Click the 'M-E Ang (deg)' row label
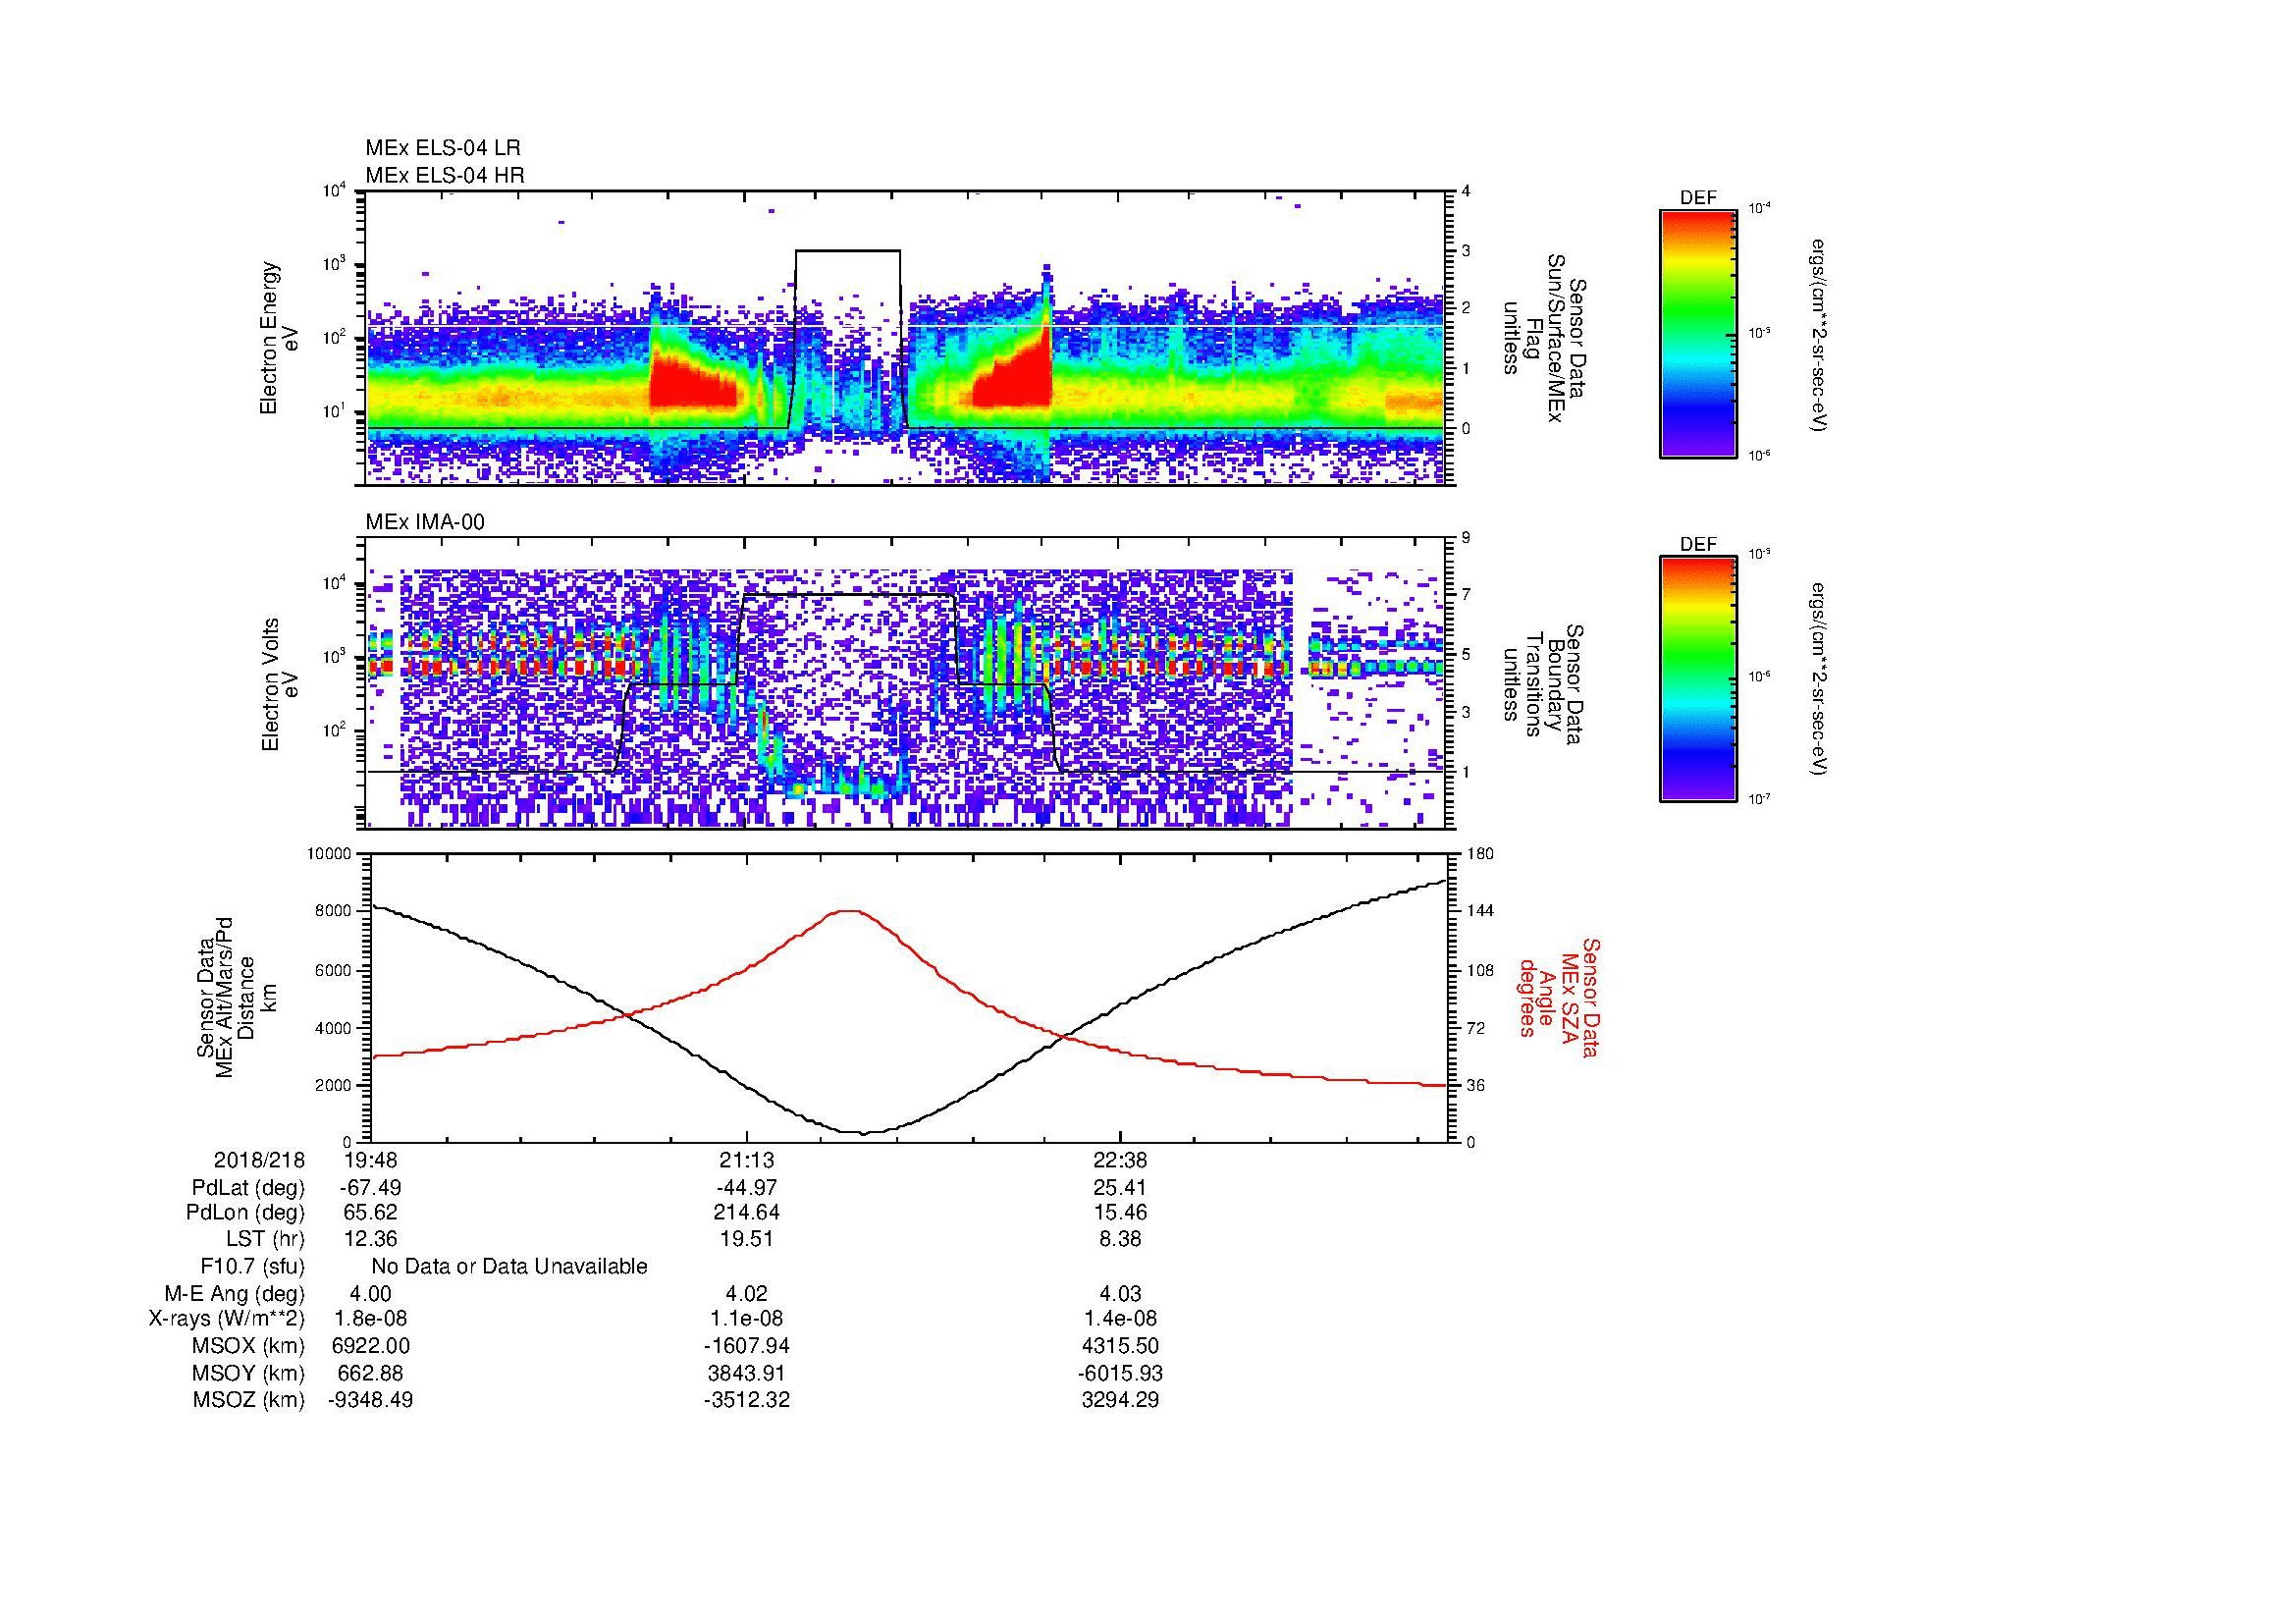2296x1623 pixels. 235,1294
